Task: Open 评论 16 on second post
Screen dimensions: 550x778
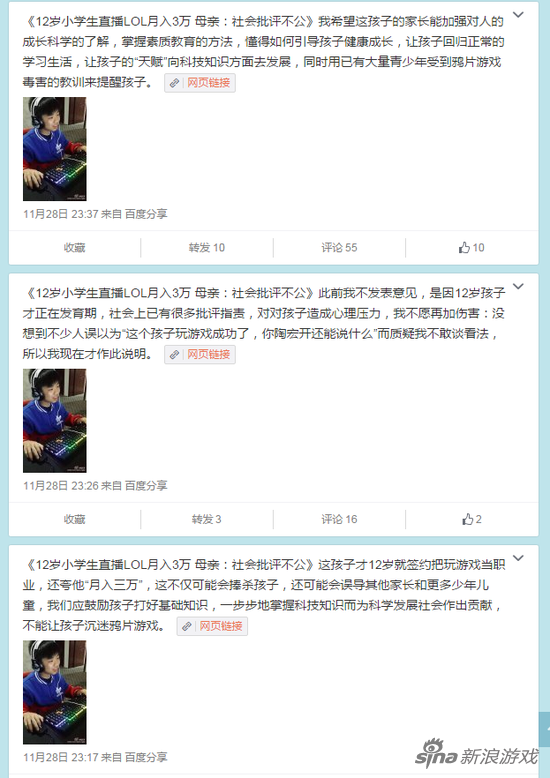Action: click(x=339, y=519)
